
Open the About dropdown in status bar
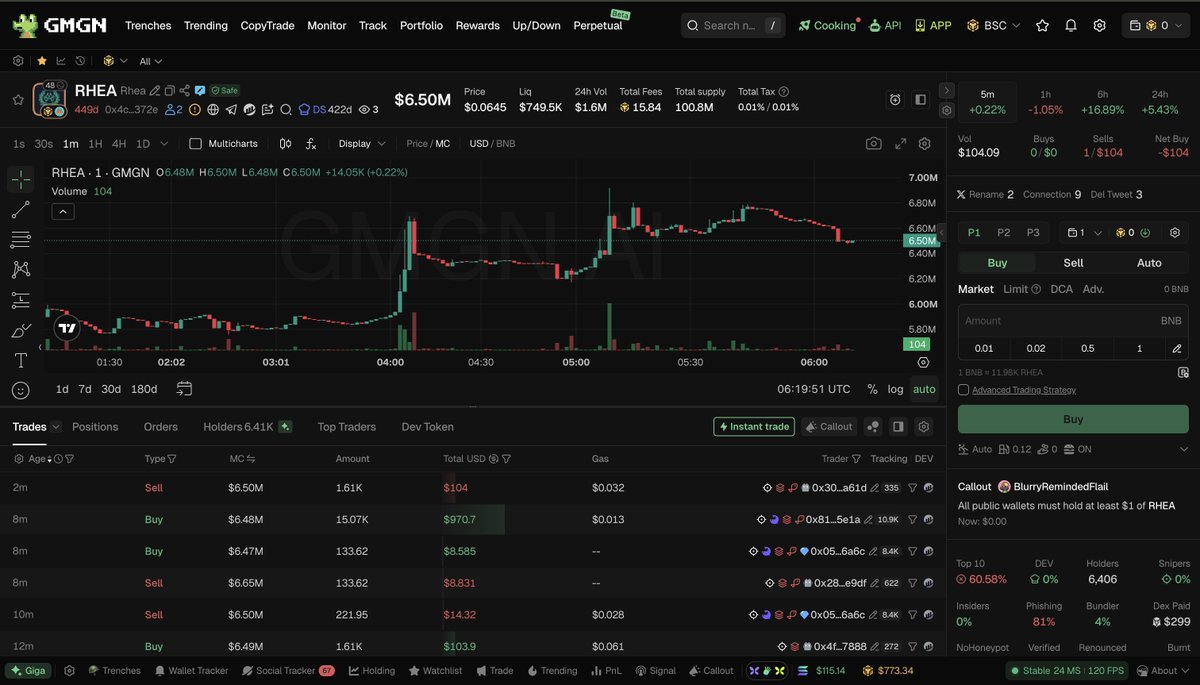pos(1163,671)
